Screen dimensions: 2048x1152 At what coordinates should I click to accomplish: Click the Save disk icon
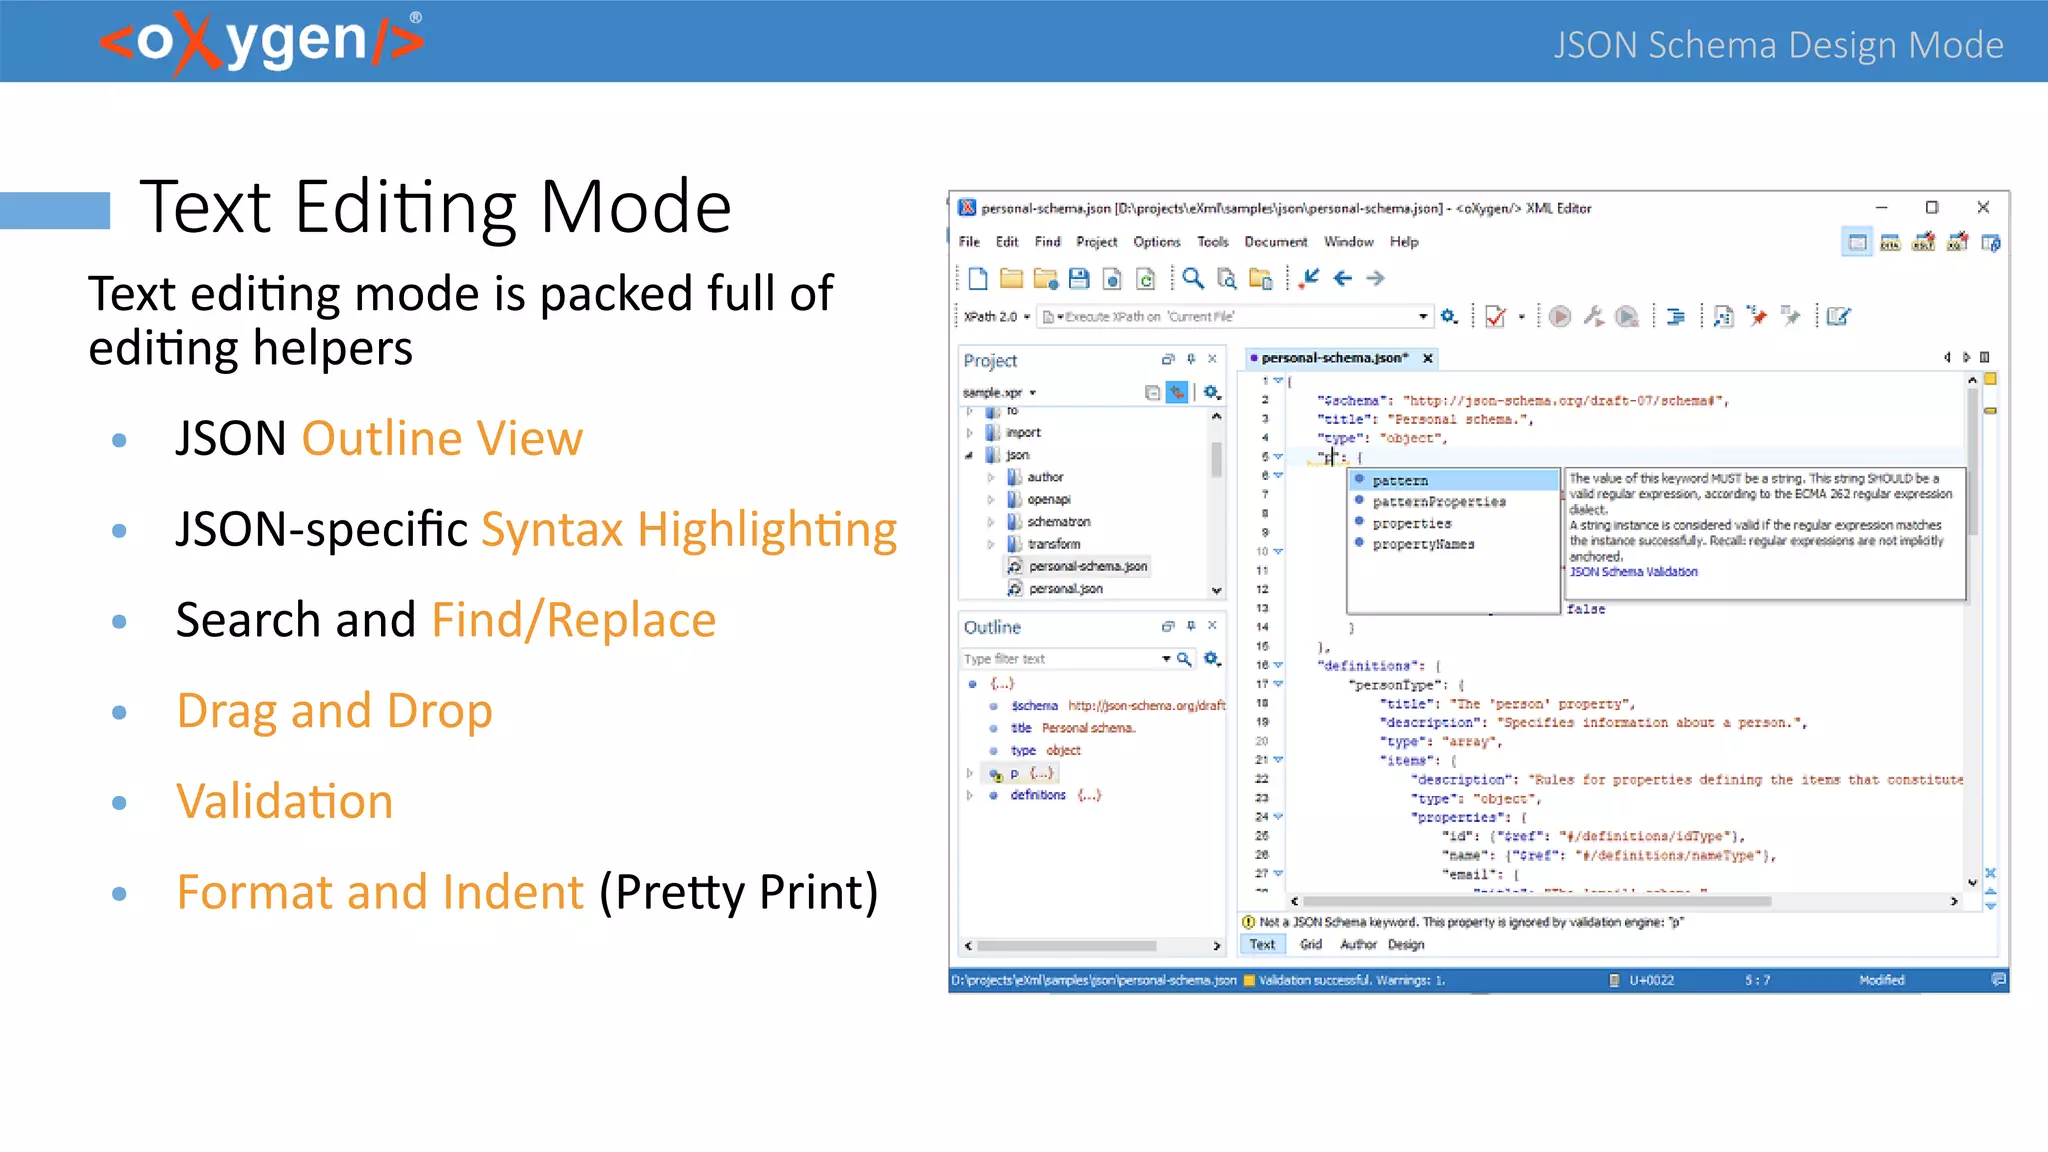(x=1078, y=279)
